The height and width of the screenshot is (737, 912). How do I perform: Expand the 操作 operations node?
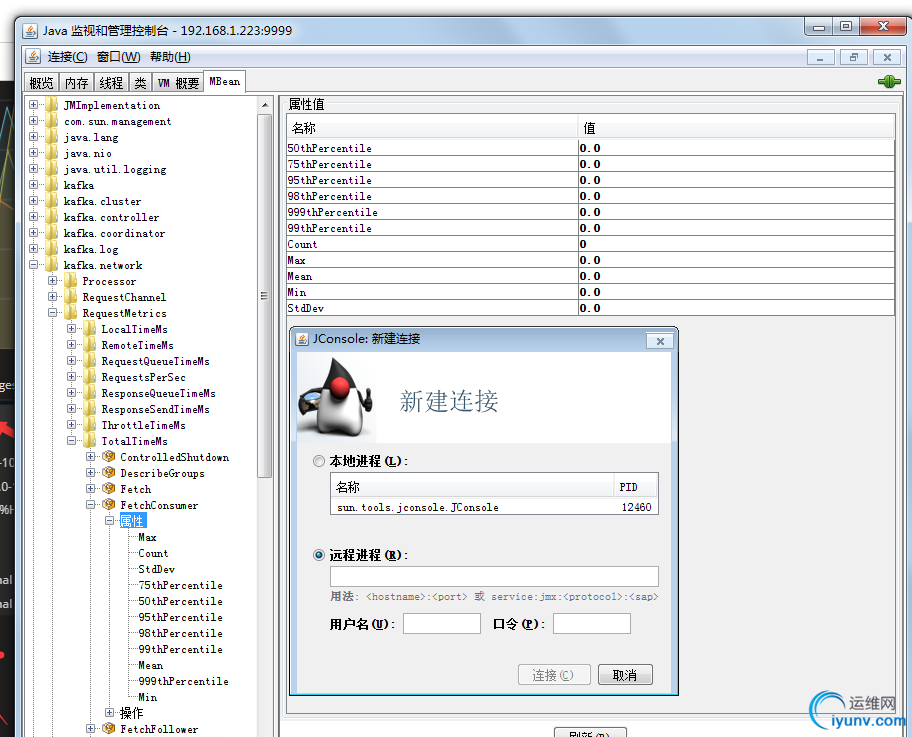pos(109,712)
